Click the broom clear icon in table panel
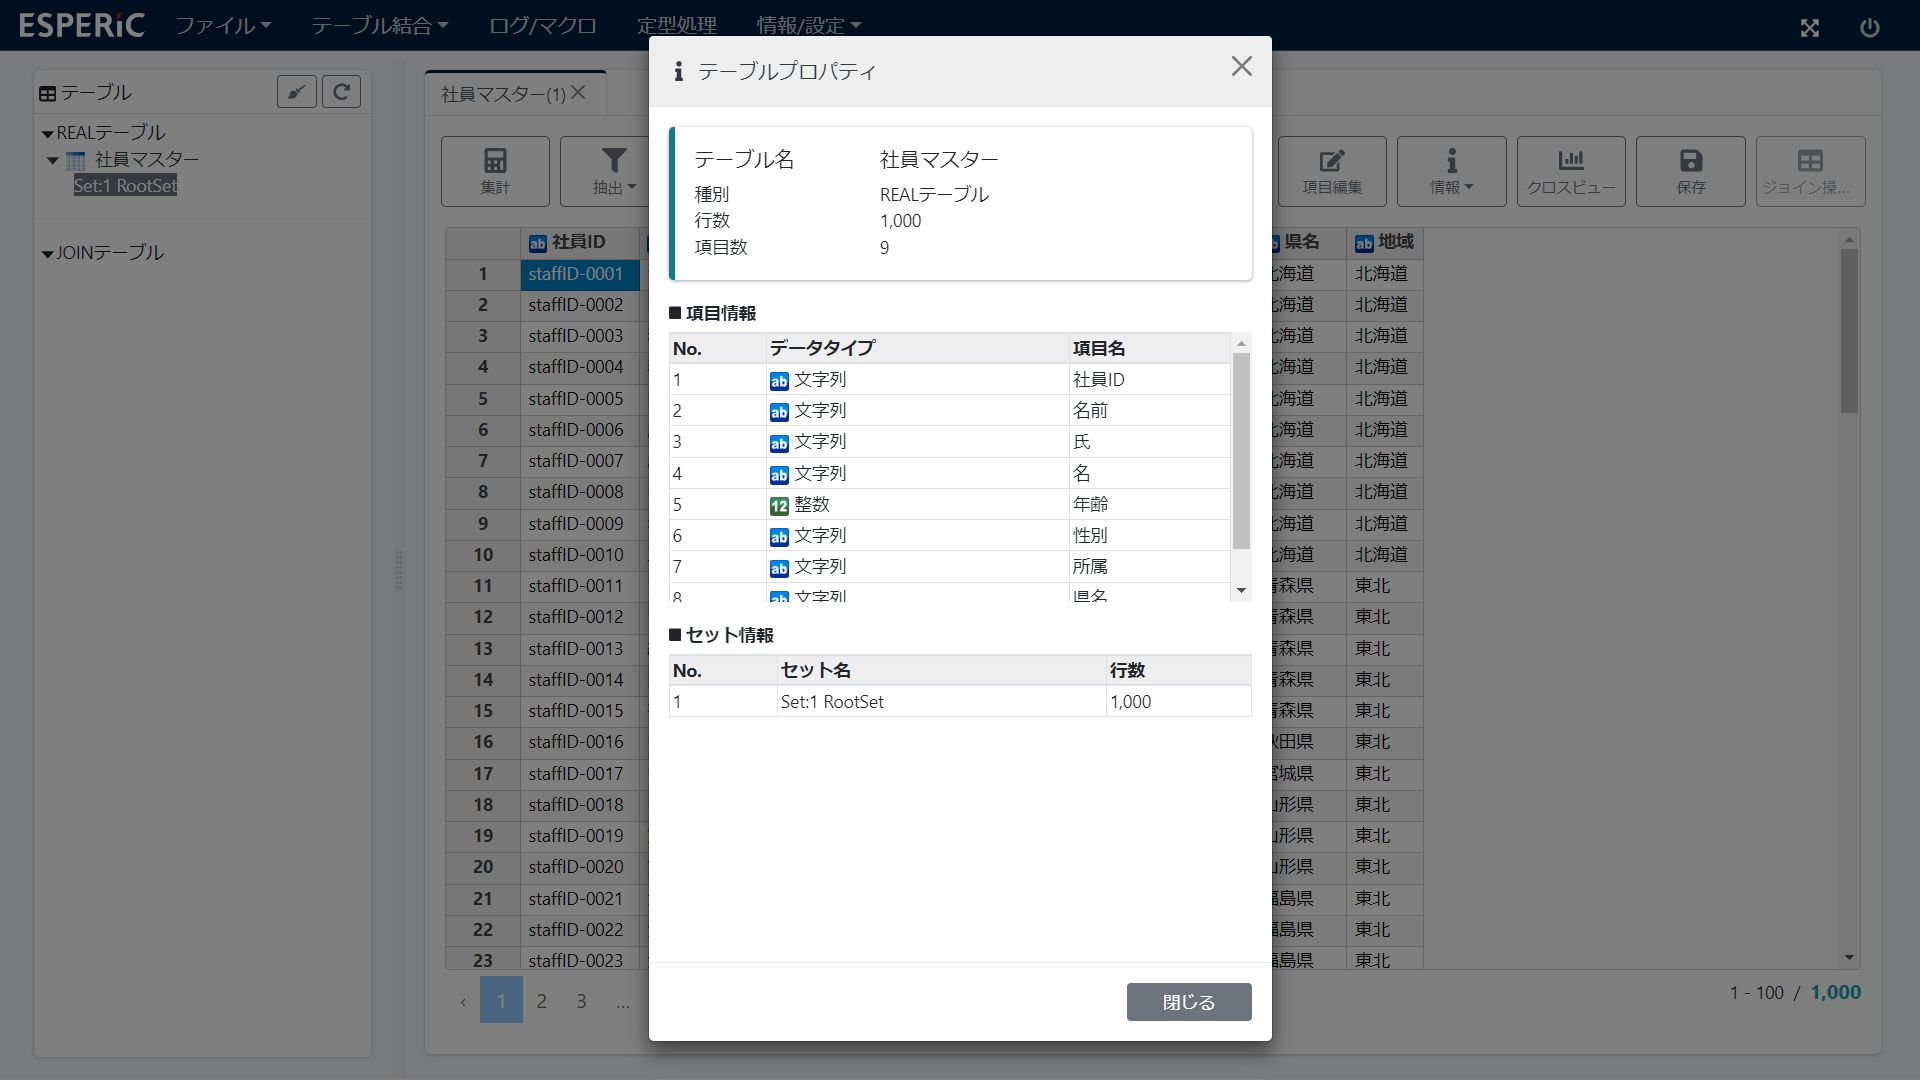 [x=297, y=92]
